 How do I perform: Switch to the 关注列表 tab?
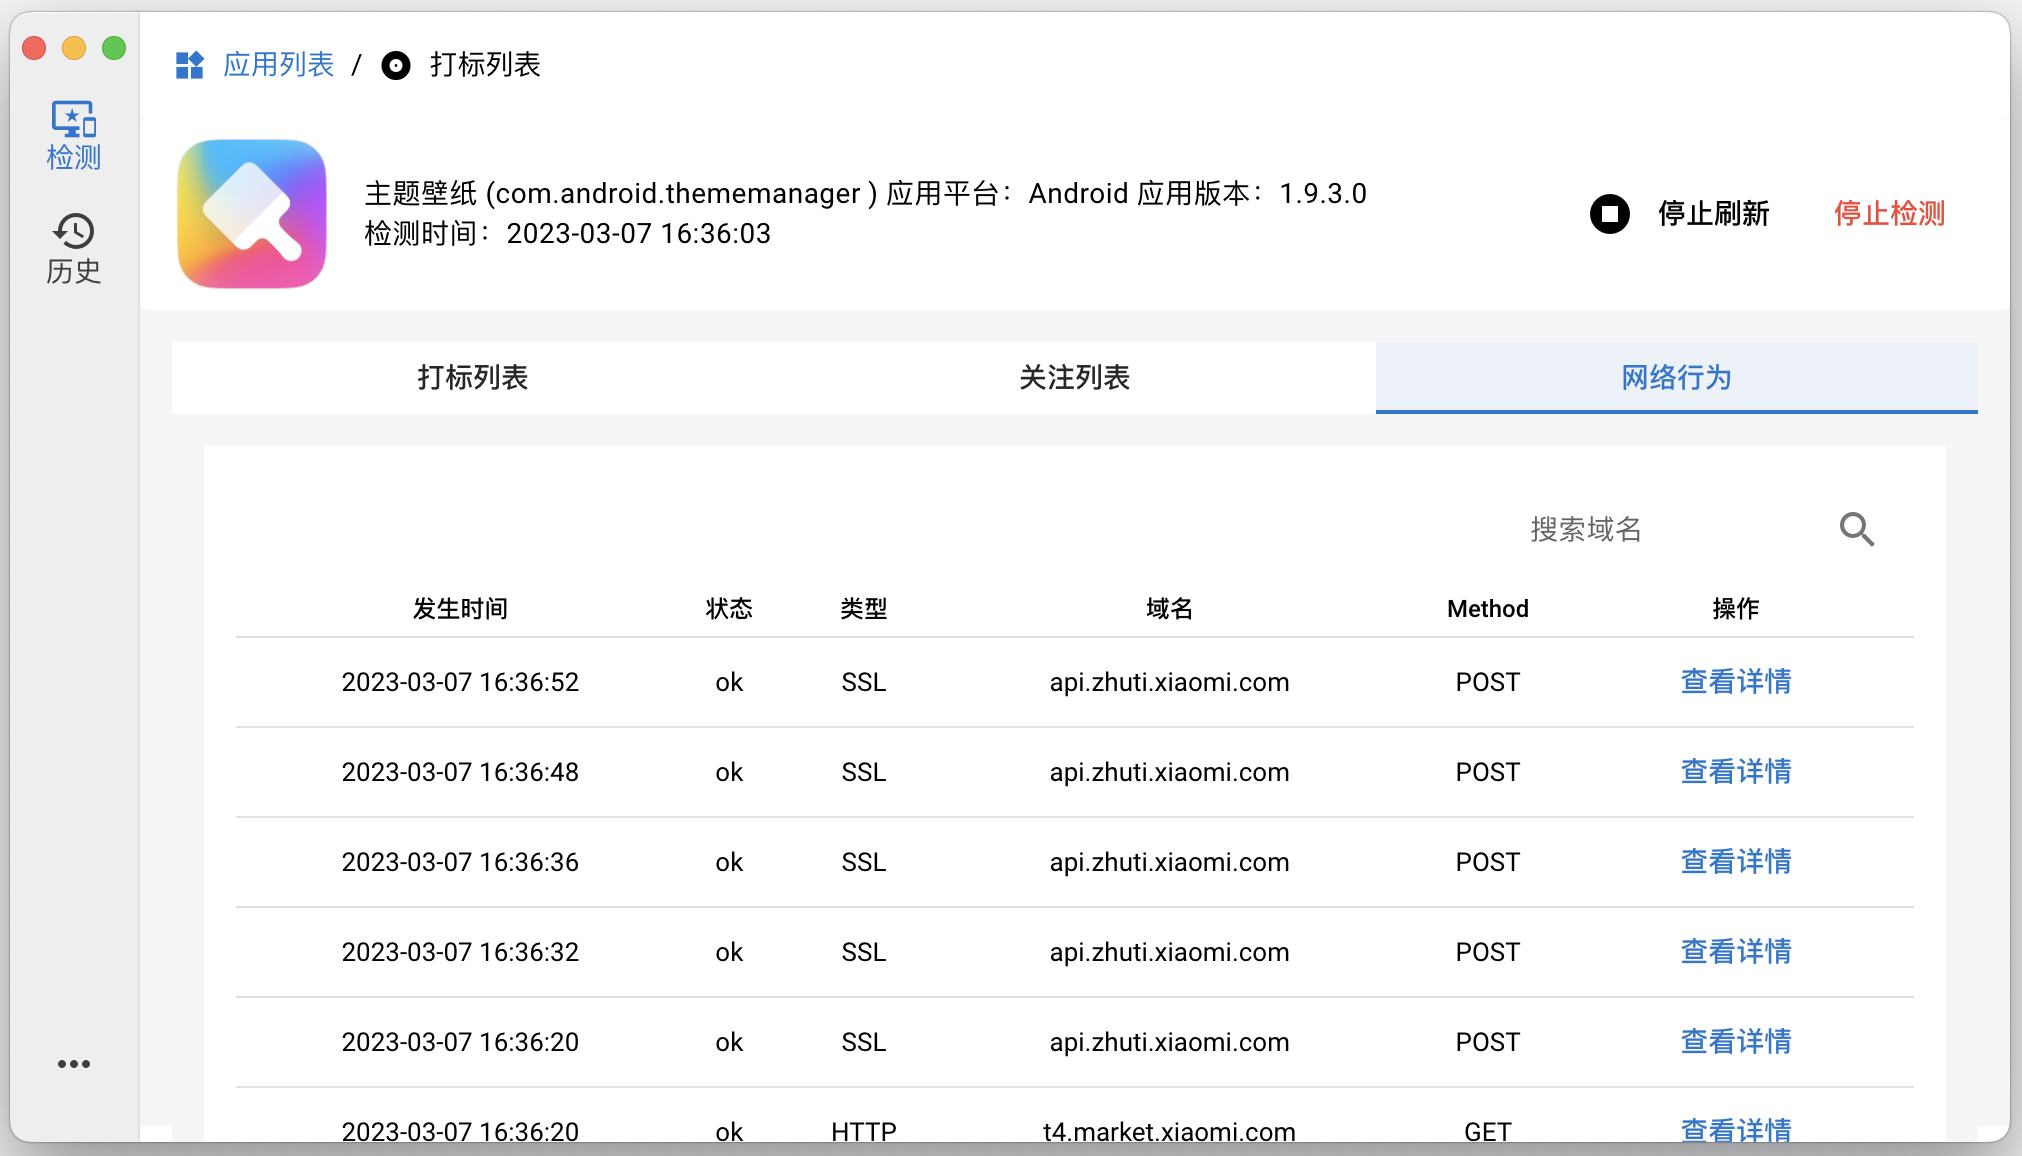(1075, 378)
